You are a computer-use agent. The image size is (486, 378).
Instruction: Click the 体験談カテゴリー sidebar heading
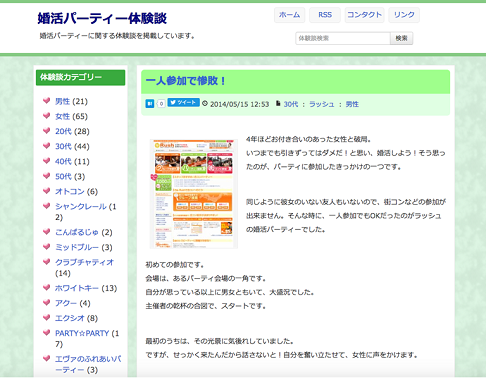coord(80,77)
